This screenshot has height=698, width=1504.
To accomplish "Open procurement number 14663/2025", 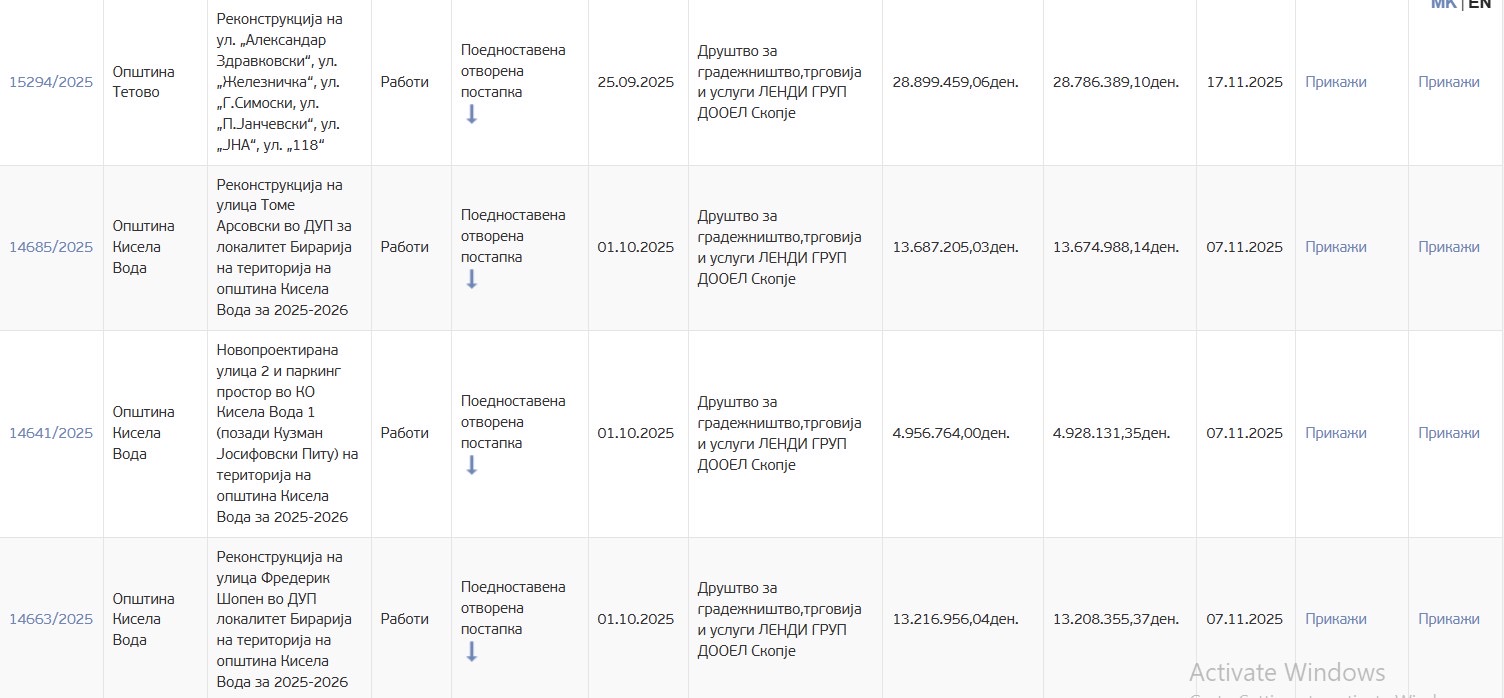I will 51,619.
